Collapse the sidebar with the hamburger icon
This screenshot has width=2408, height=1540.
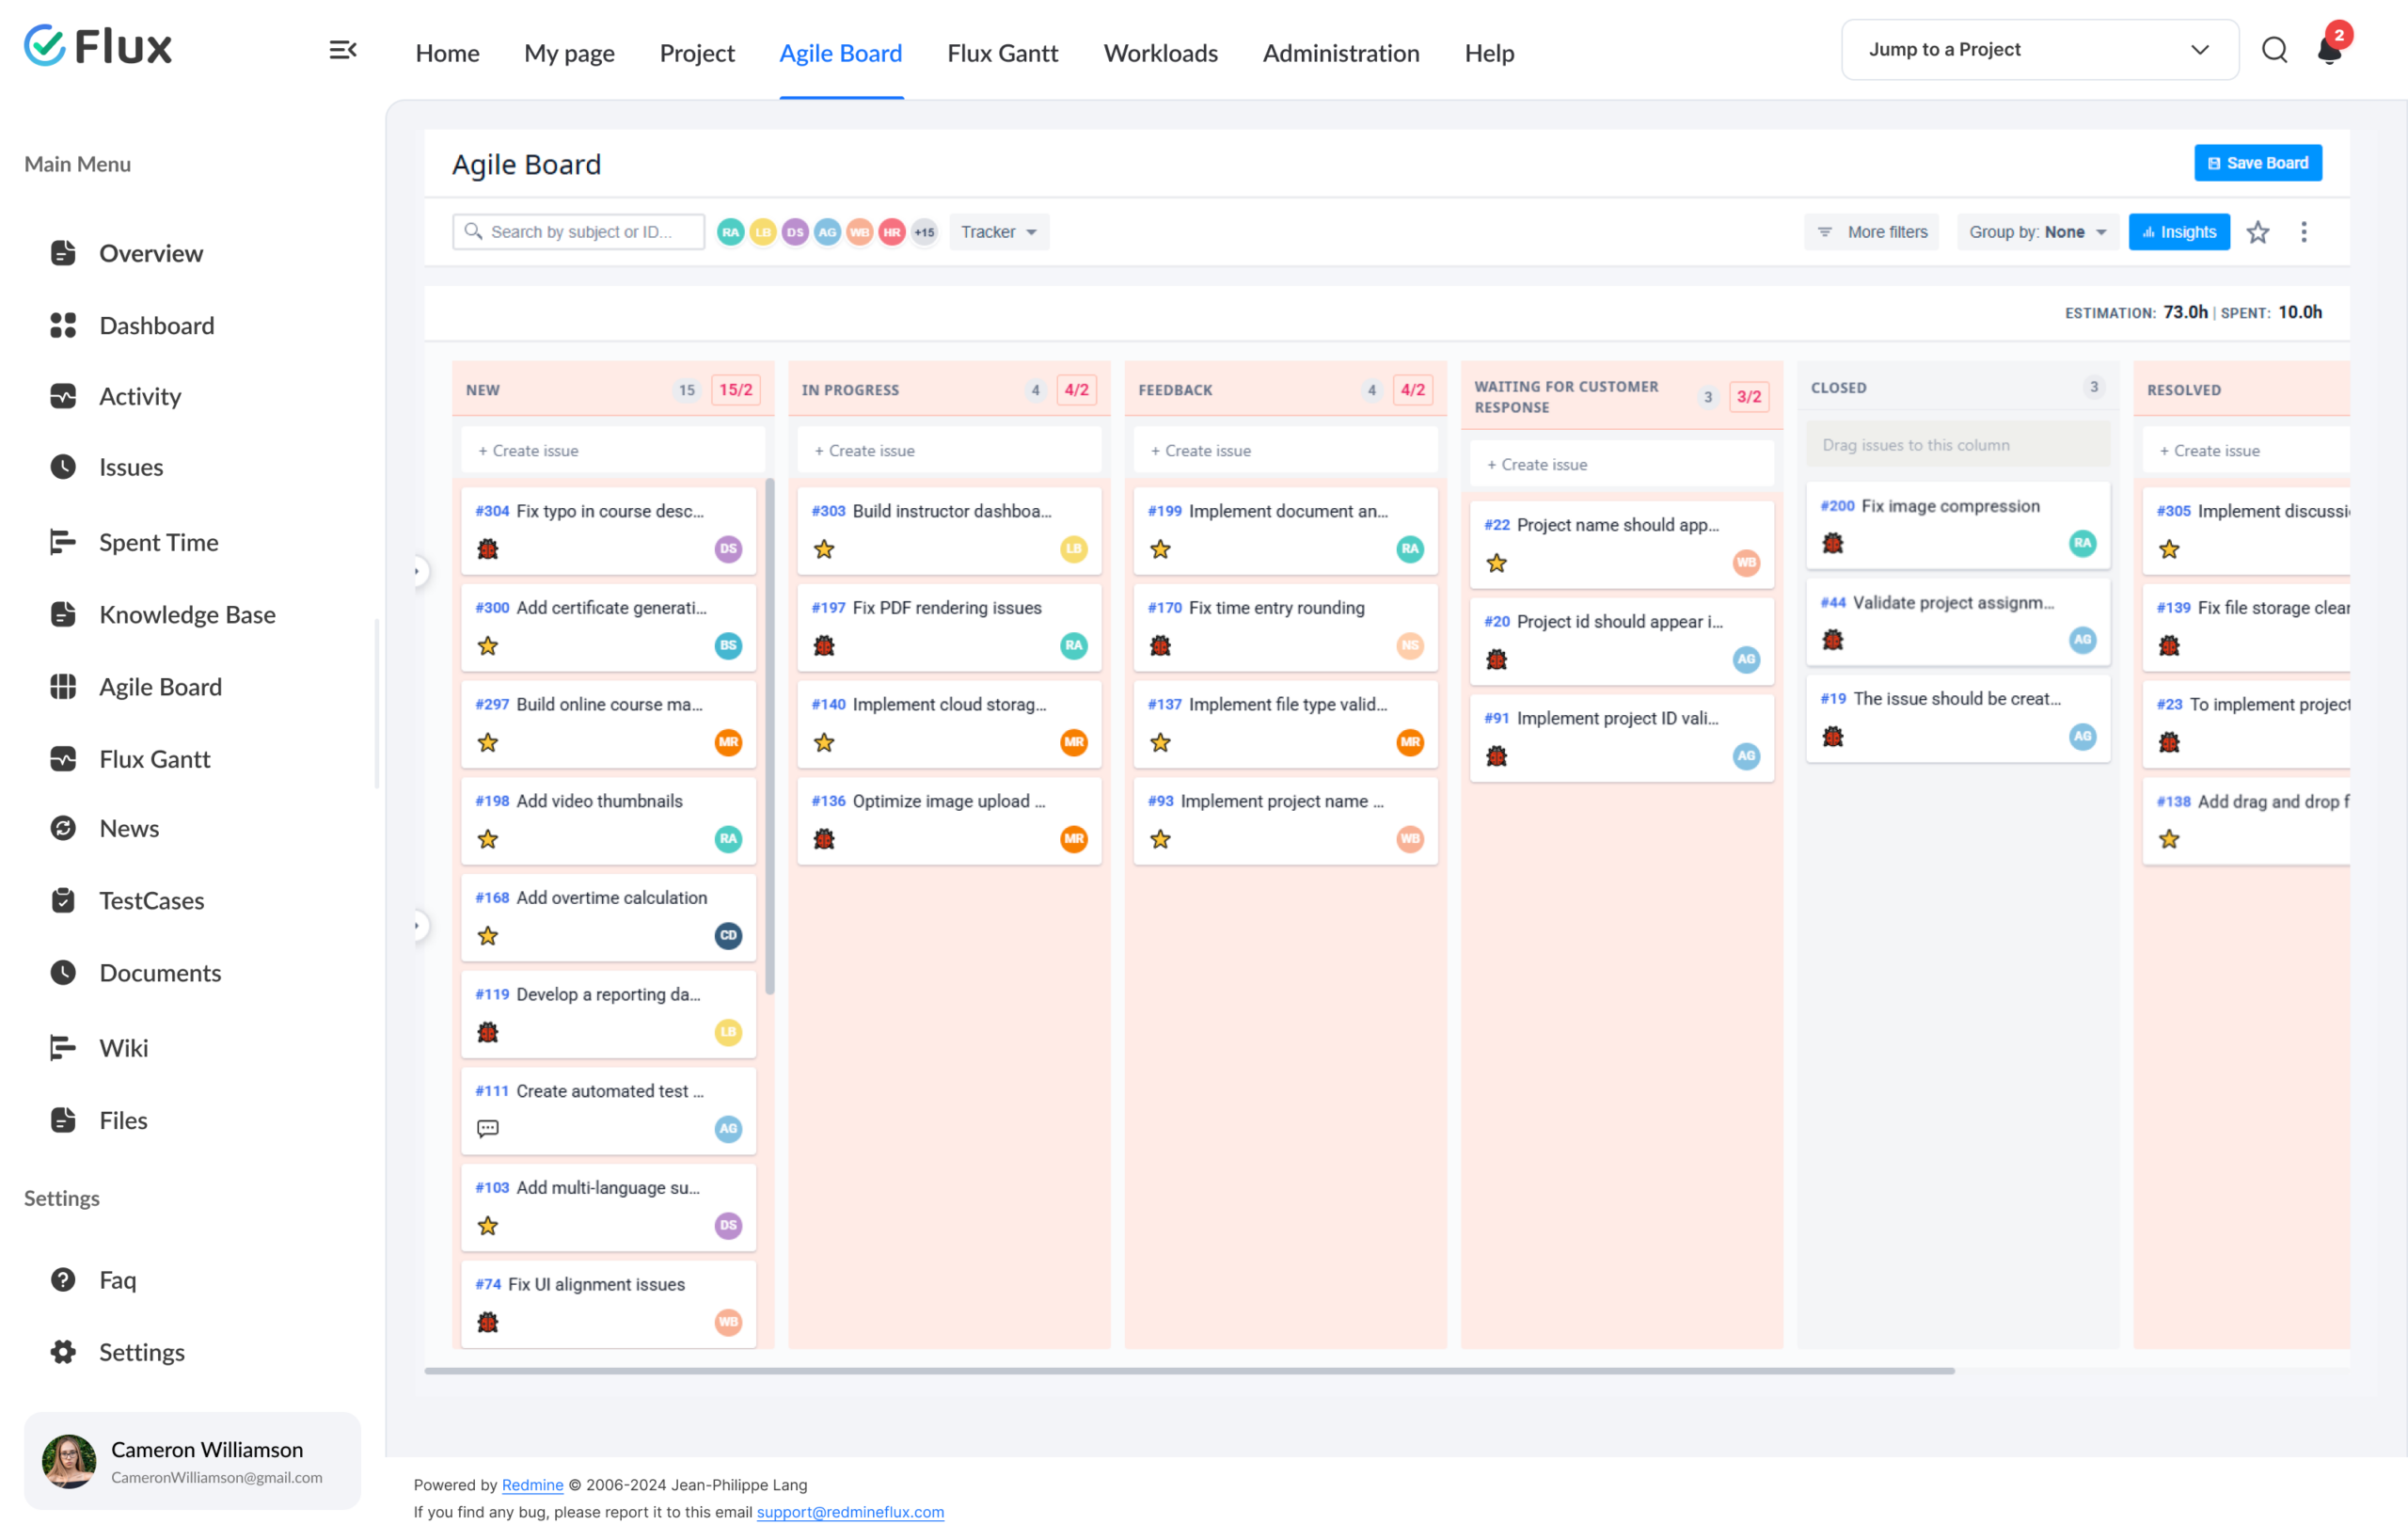pos(343,50)
